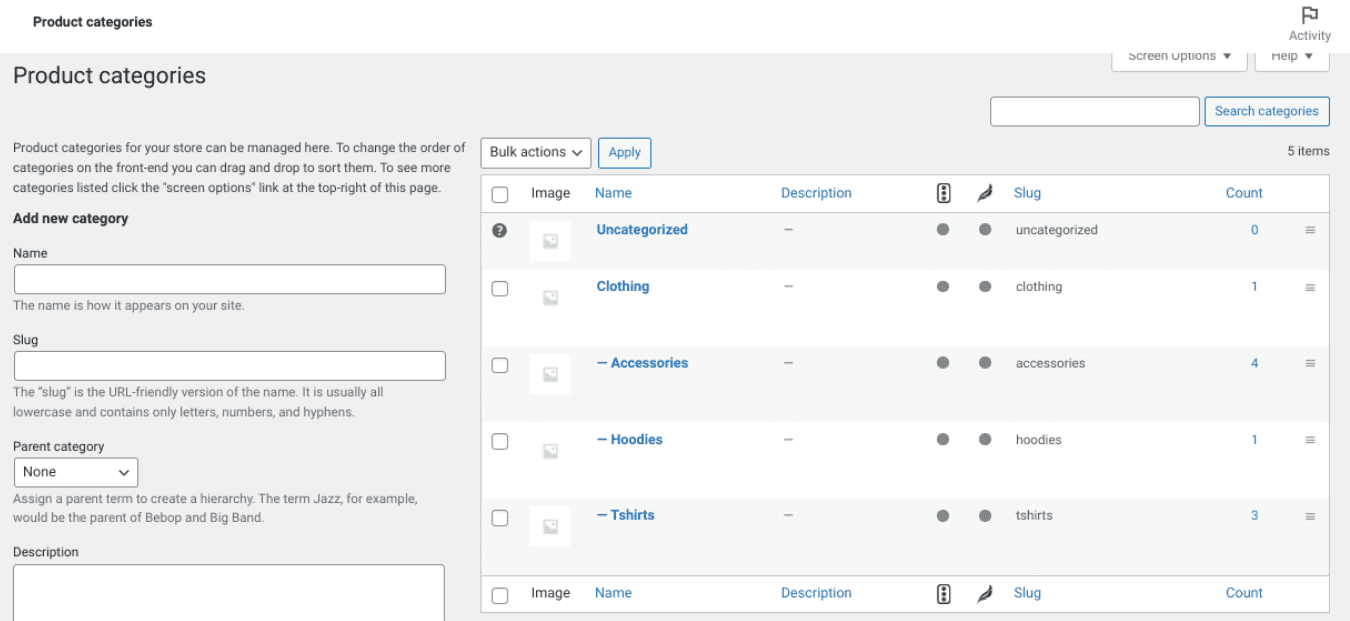Click the question mark icon beside Uncategorized
The width and height of the screenshot is (1350, 621).
click(500, 230)
